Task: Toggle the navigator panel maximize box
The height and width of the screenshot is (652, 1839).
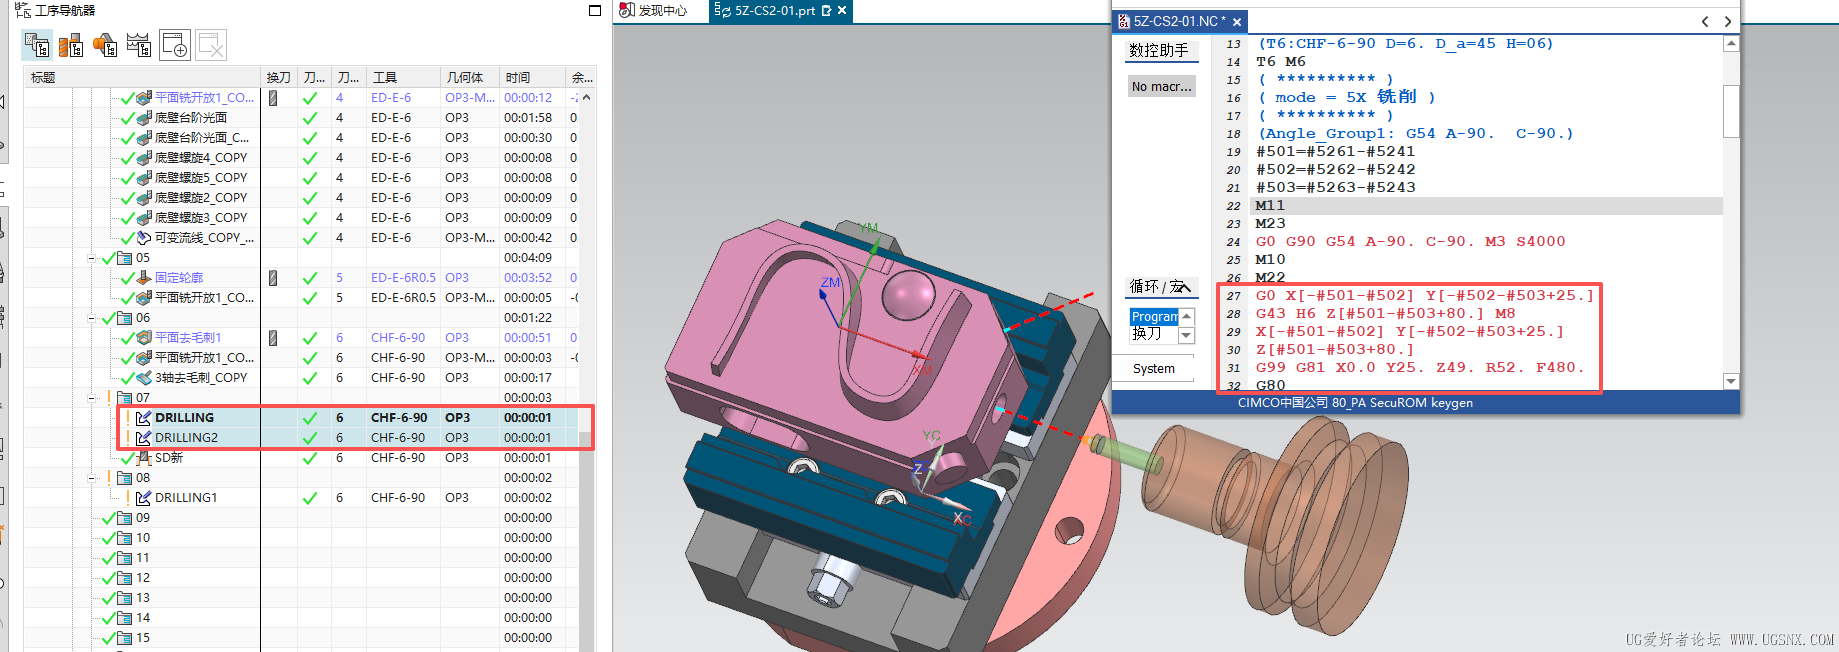Action: click(x=595, y=10)
